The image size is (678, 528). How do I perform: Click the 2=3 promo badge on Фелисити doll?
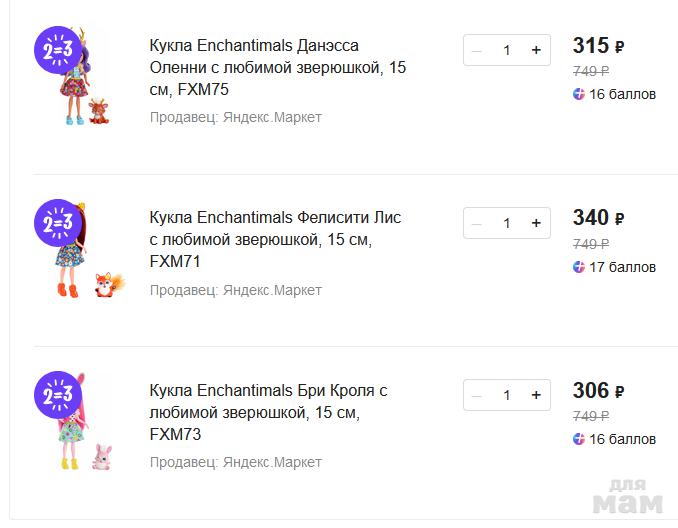(57, 224)
